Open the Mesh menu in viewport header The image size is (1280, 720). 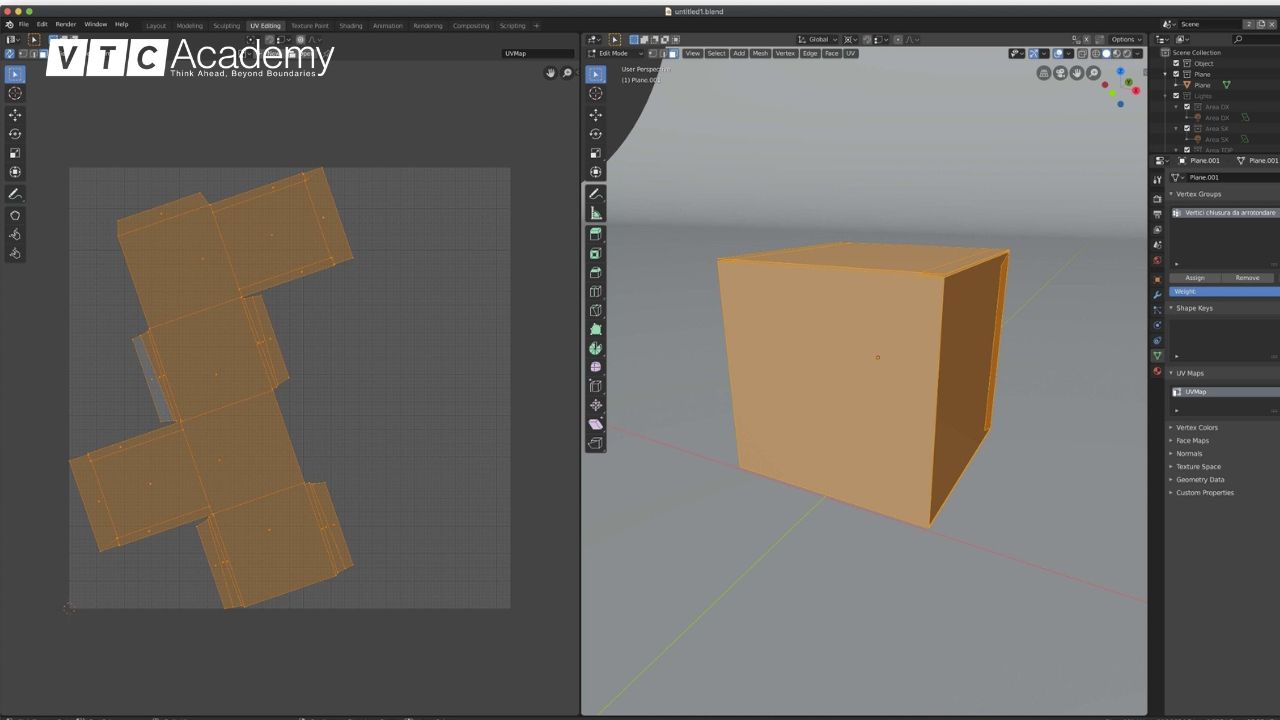click(760, 53)
